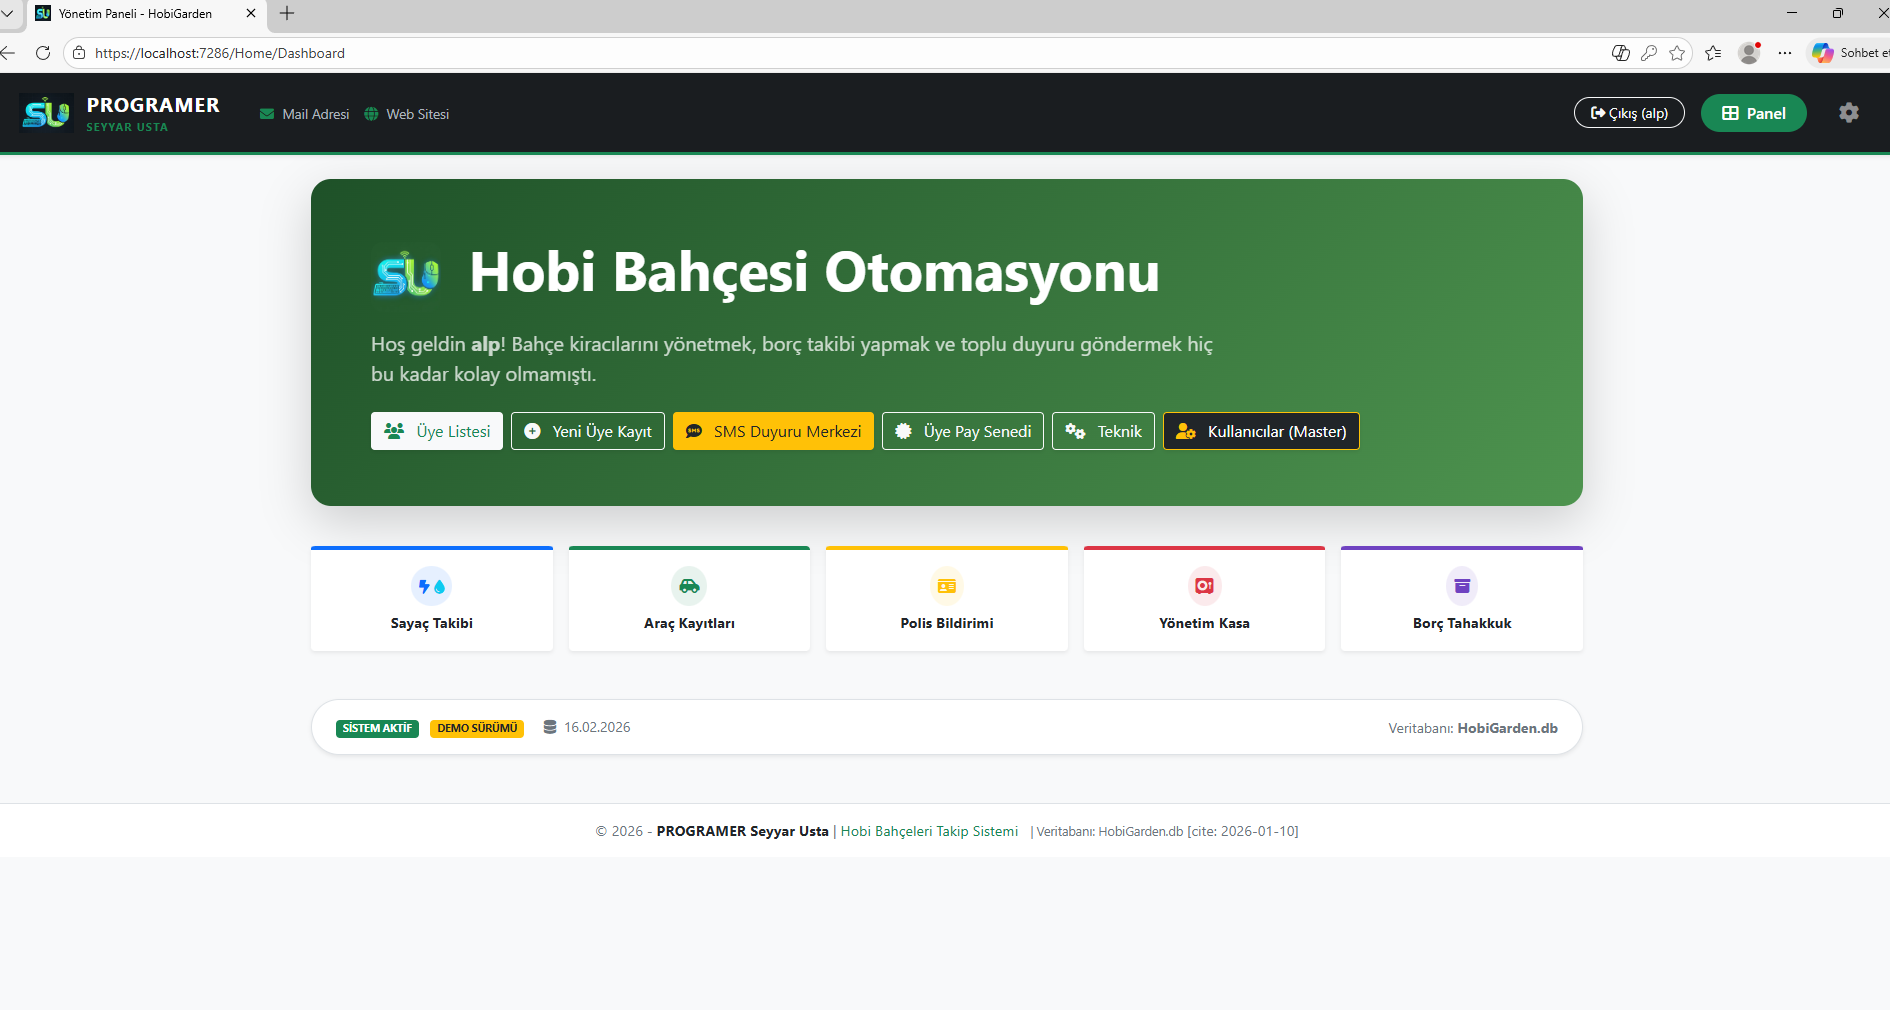
Task: Click the globe icon next to Web Sitesi
Action: (371, 114)
